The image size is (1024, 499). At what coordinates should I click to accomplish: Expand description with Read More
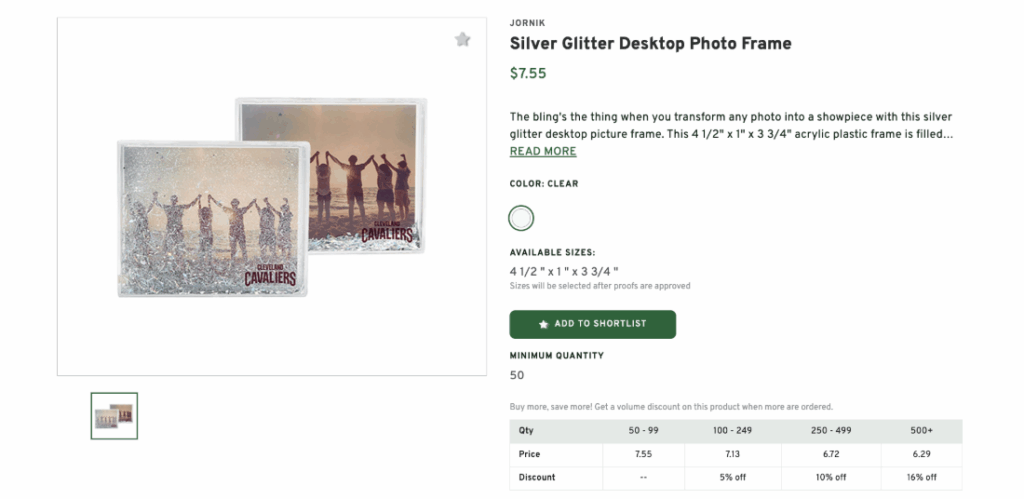pyautogui.click(x=543, y=152)
